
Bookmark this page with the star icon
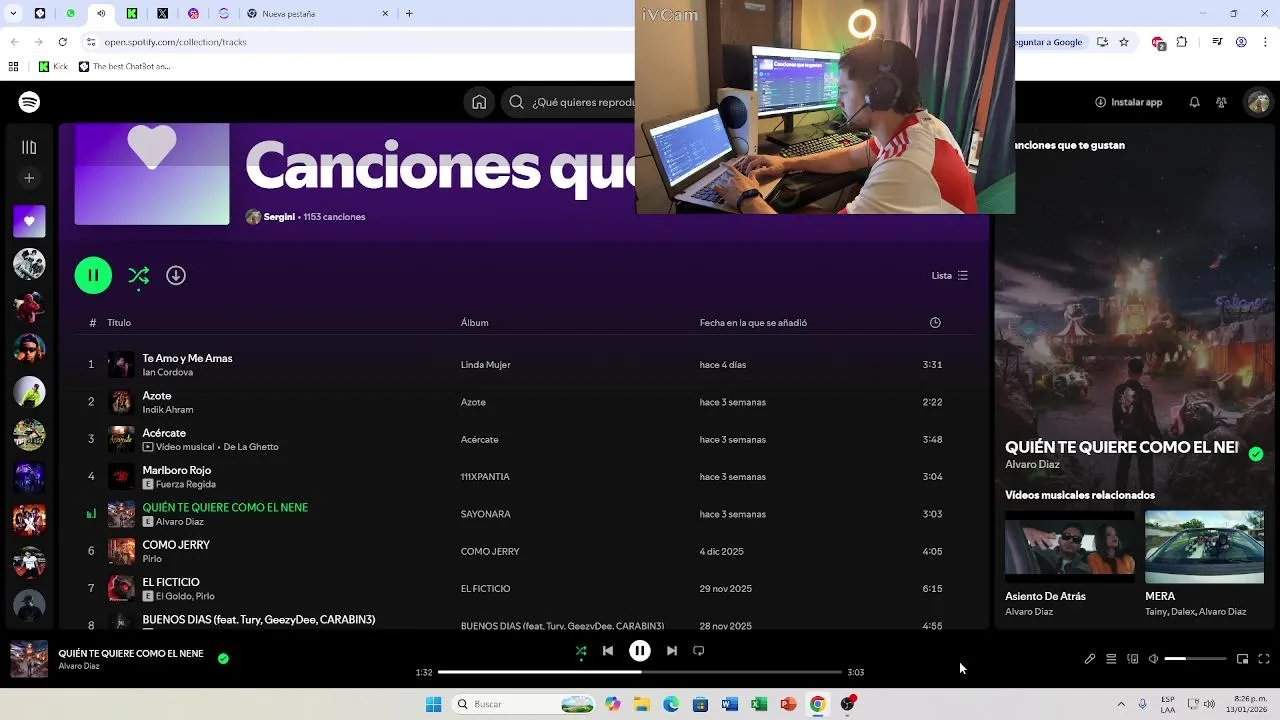1124,42
